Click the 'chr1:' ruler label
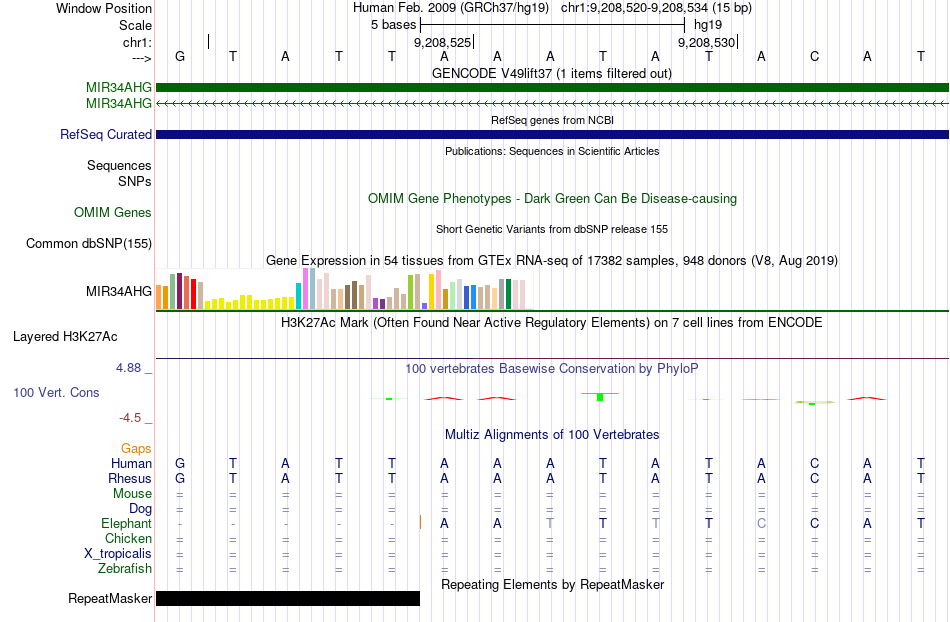950x622 pixels. tap(137, 42)
